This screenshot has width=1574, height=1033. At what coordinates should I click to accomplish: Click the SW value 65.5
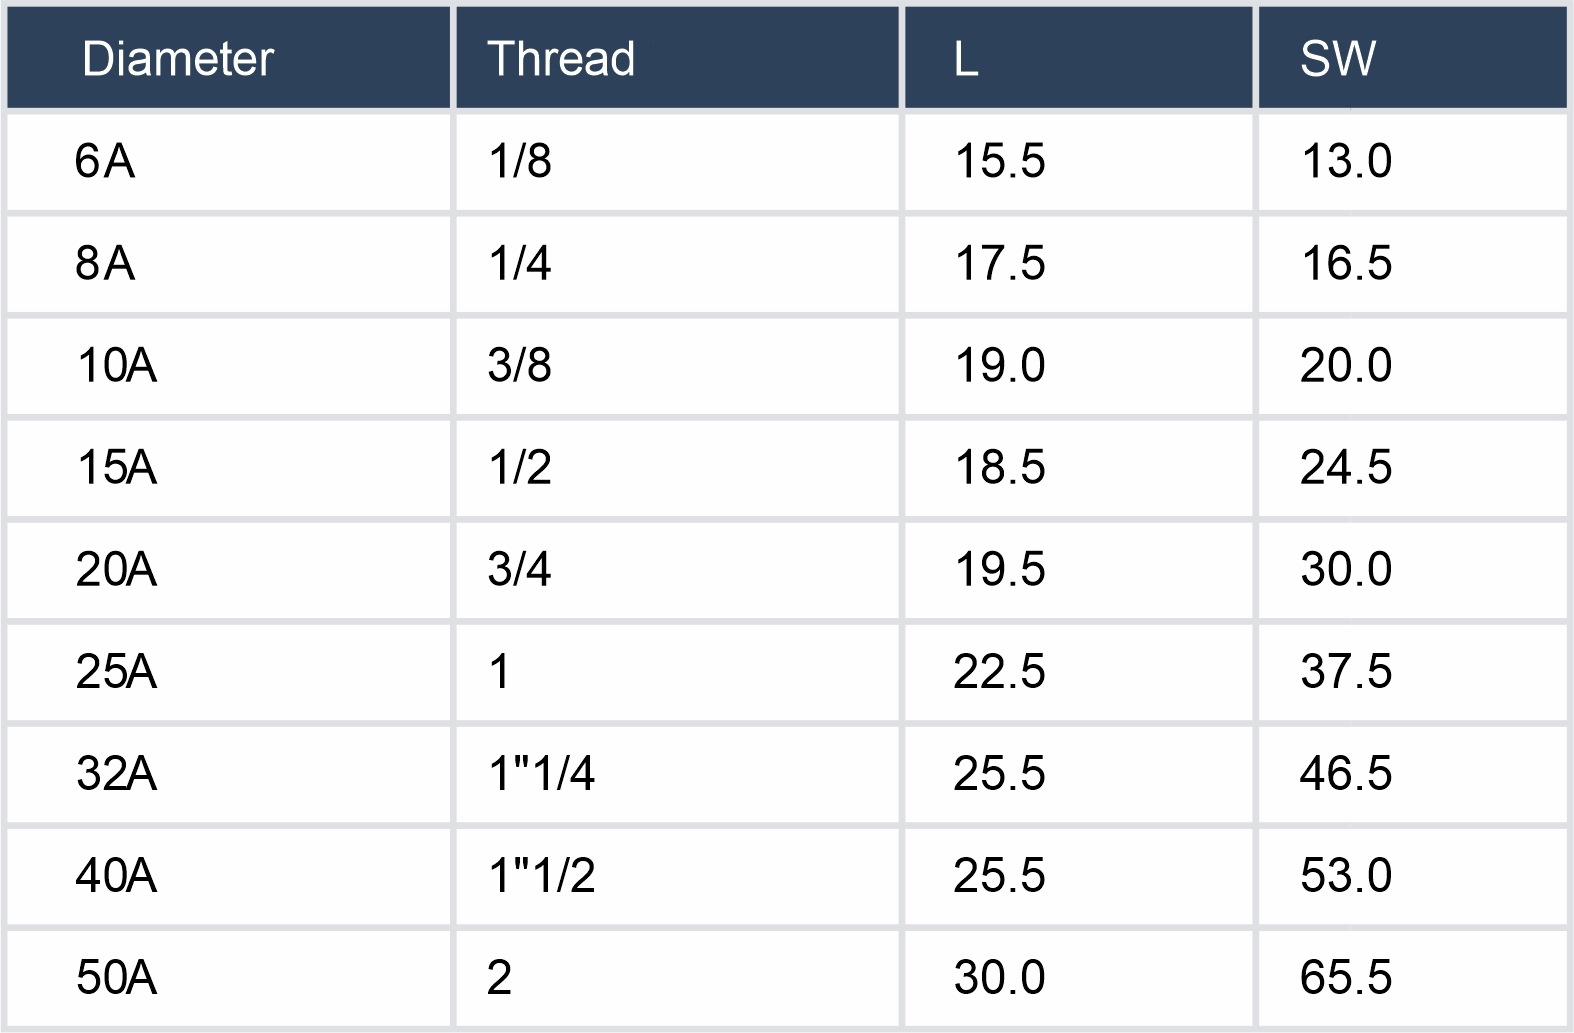1345,978
